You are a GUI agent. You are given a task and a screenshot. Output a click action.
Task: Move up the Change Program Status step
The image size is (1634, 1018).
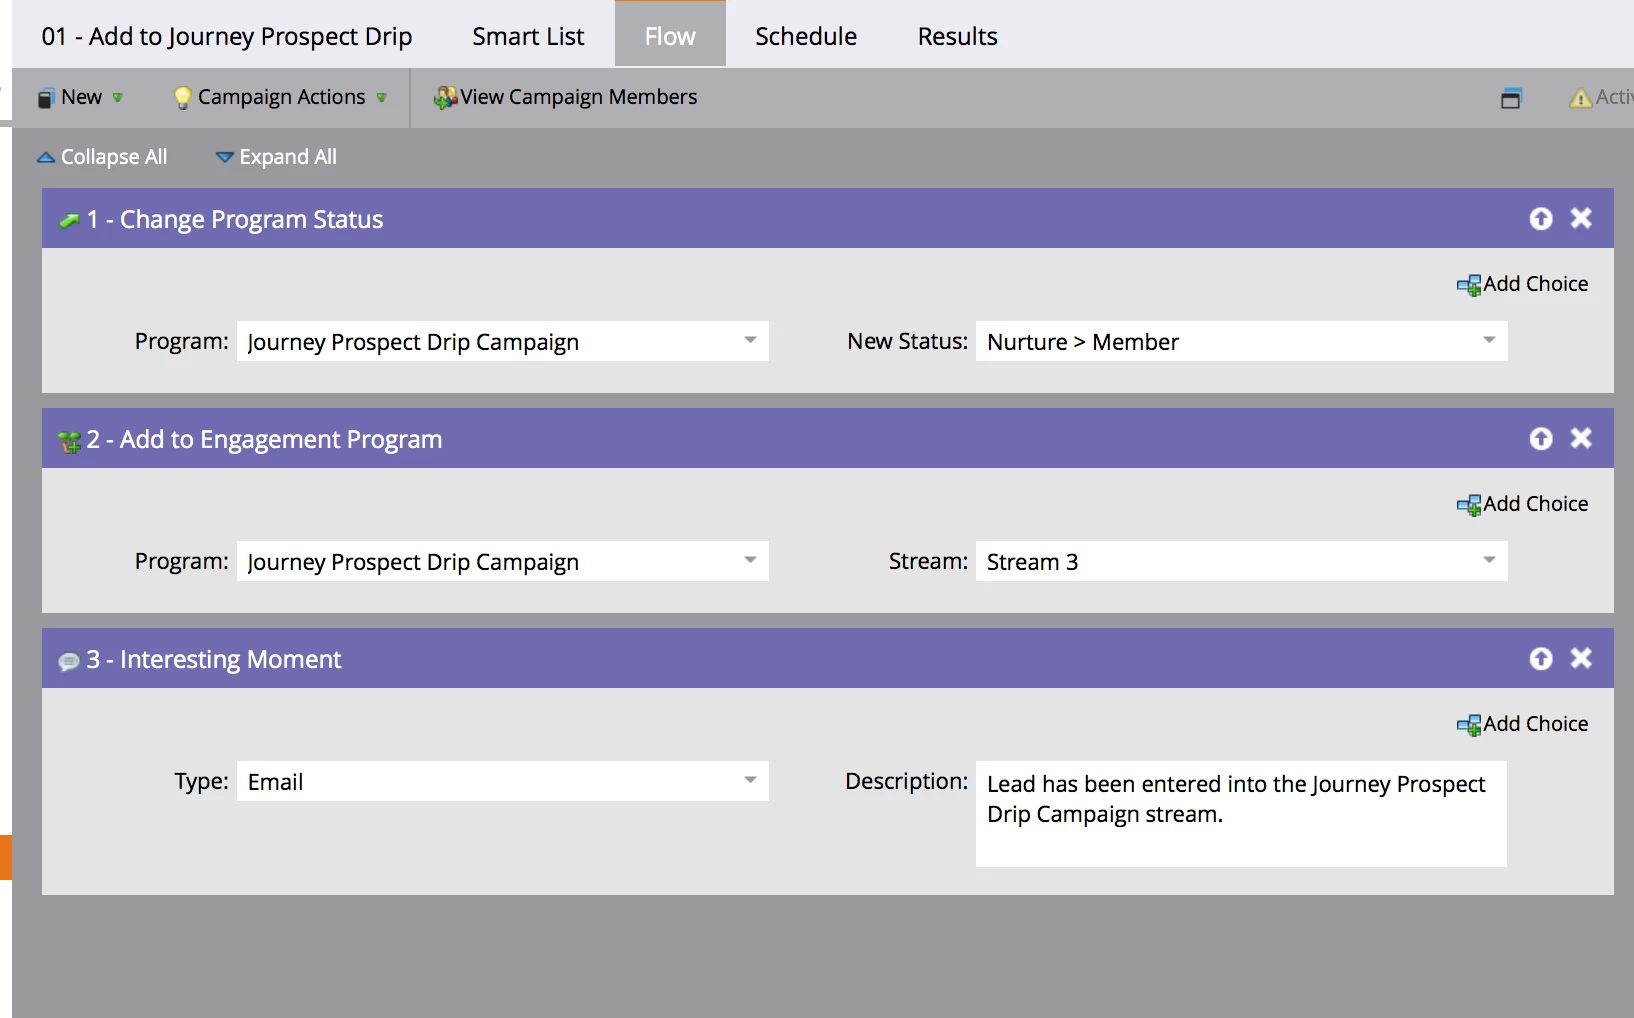point(1541,219)
